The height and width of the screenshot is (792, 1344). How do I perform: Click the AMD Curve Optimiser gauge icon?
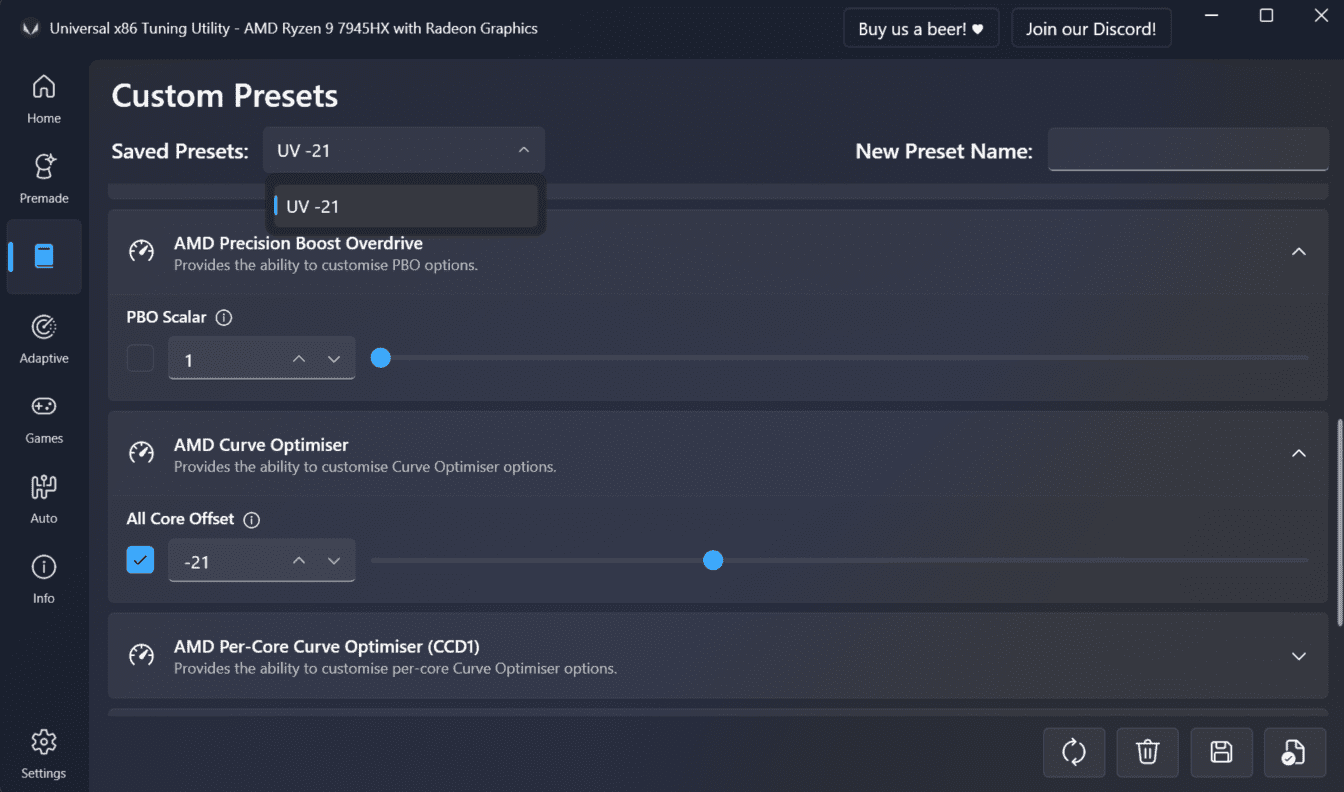142,454
